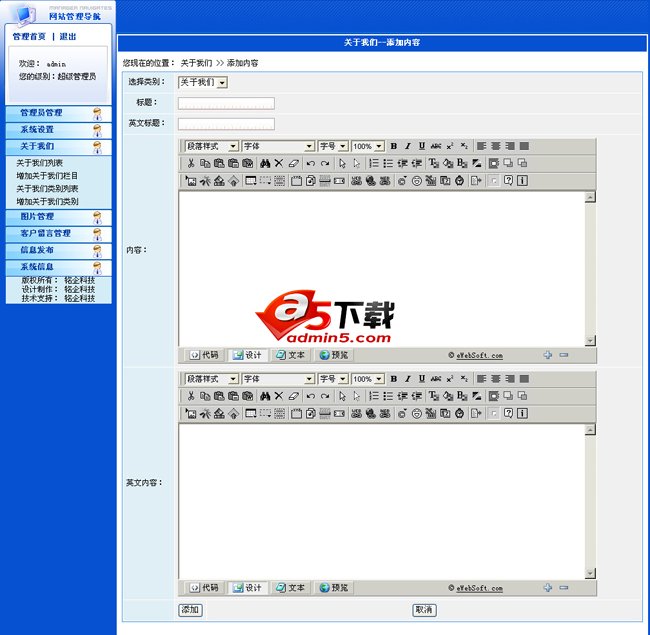The width and height of the screenshot is (650, 635).
Task: Click Delete X icon in 内容 editor toolbar
Action: 279,163
